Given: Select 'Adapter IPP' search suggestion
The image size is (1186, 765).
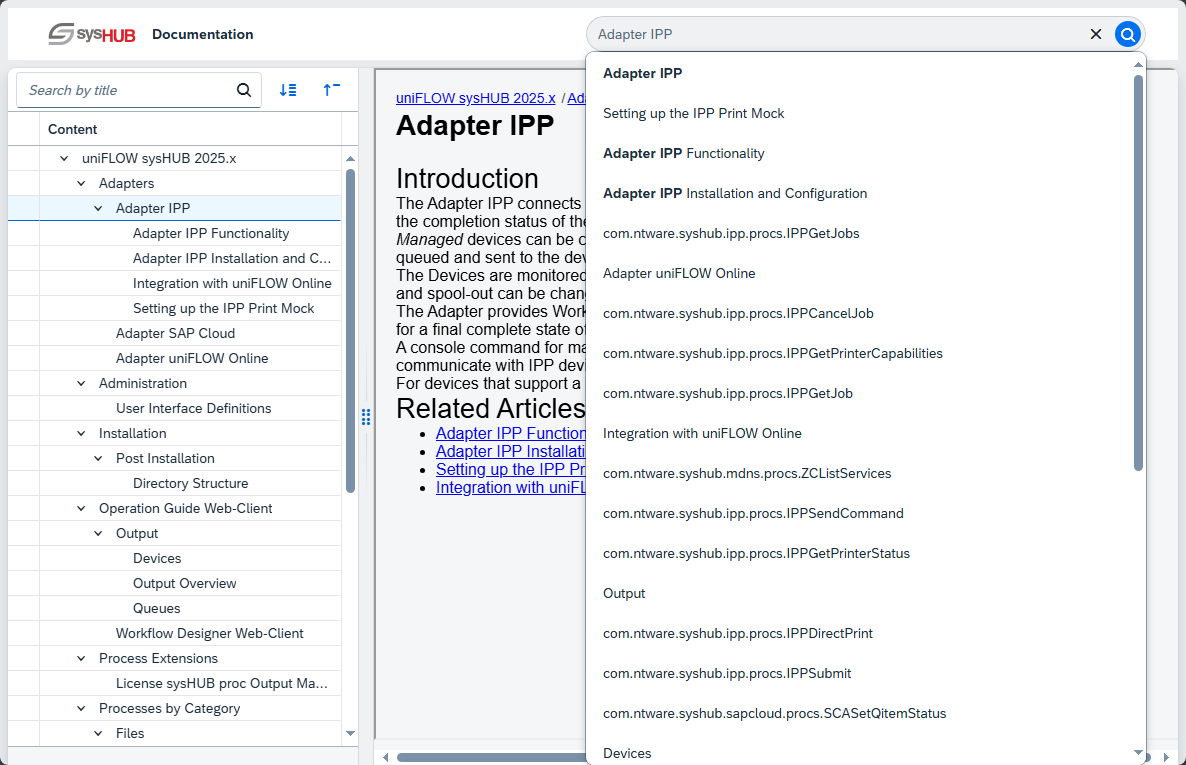Looking at the screenshot, I should click(x=860, y=73).
